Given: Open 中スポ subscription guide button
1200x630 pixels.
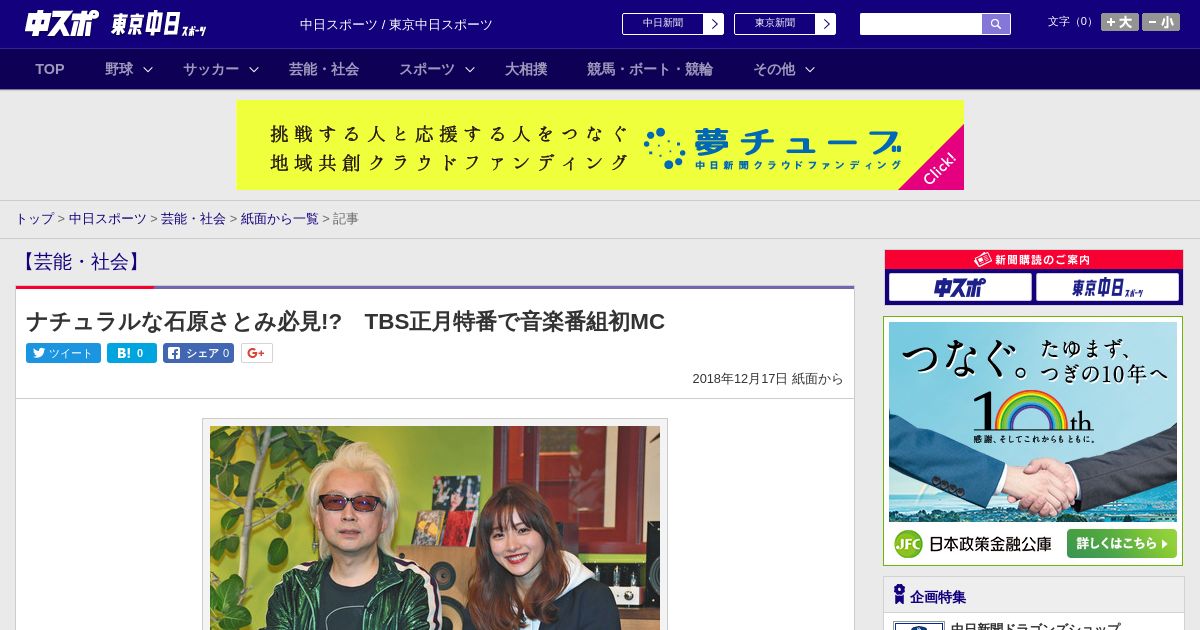Looking at the screenshot, I should [960, 288].
